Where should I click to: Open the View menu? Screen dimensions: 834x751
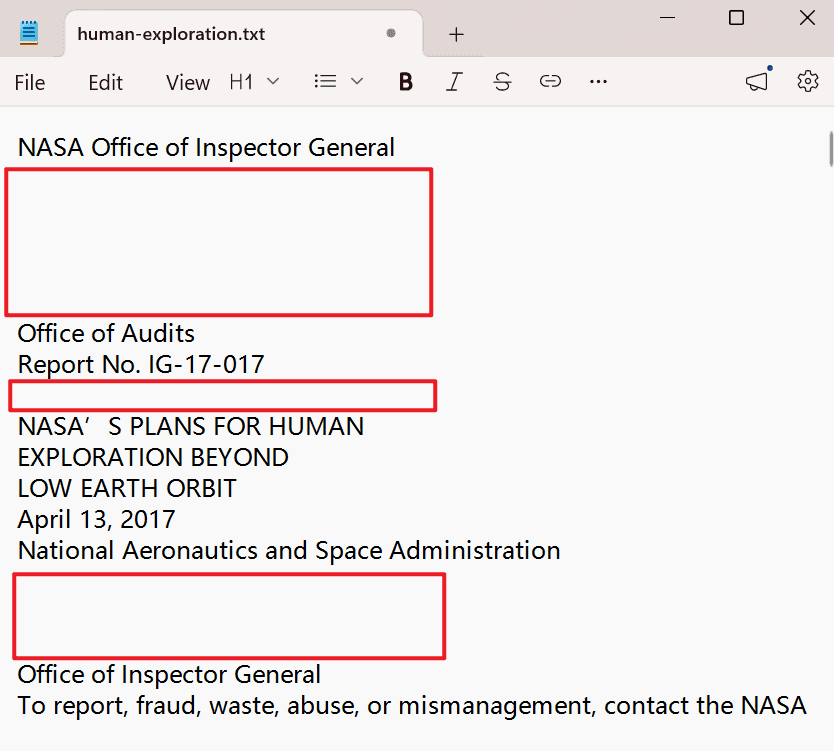(188, 82)
